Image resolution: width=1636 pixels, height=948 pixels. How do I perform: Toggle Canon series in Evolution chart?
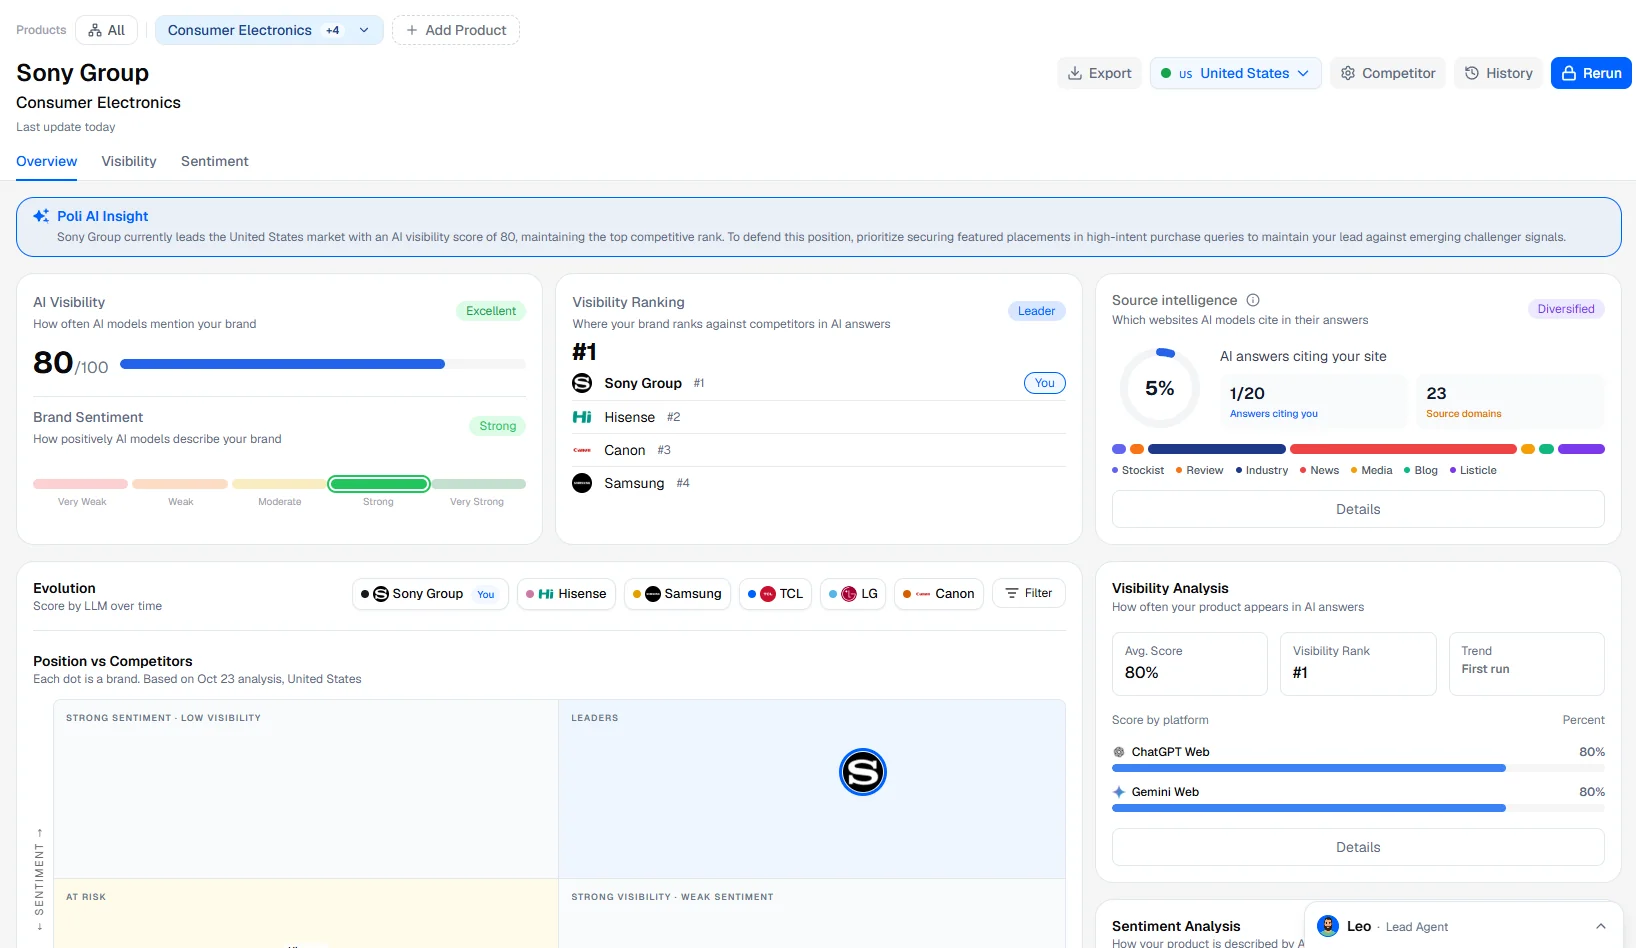click(x=939, y=594)
